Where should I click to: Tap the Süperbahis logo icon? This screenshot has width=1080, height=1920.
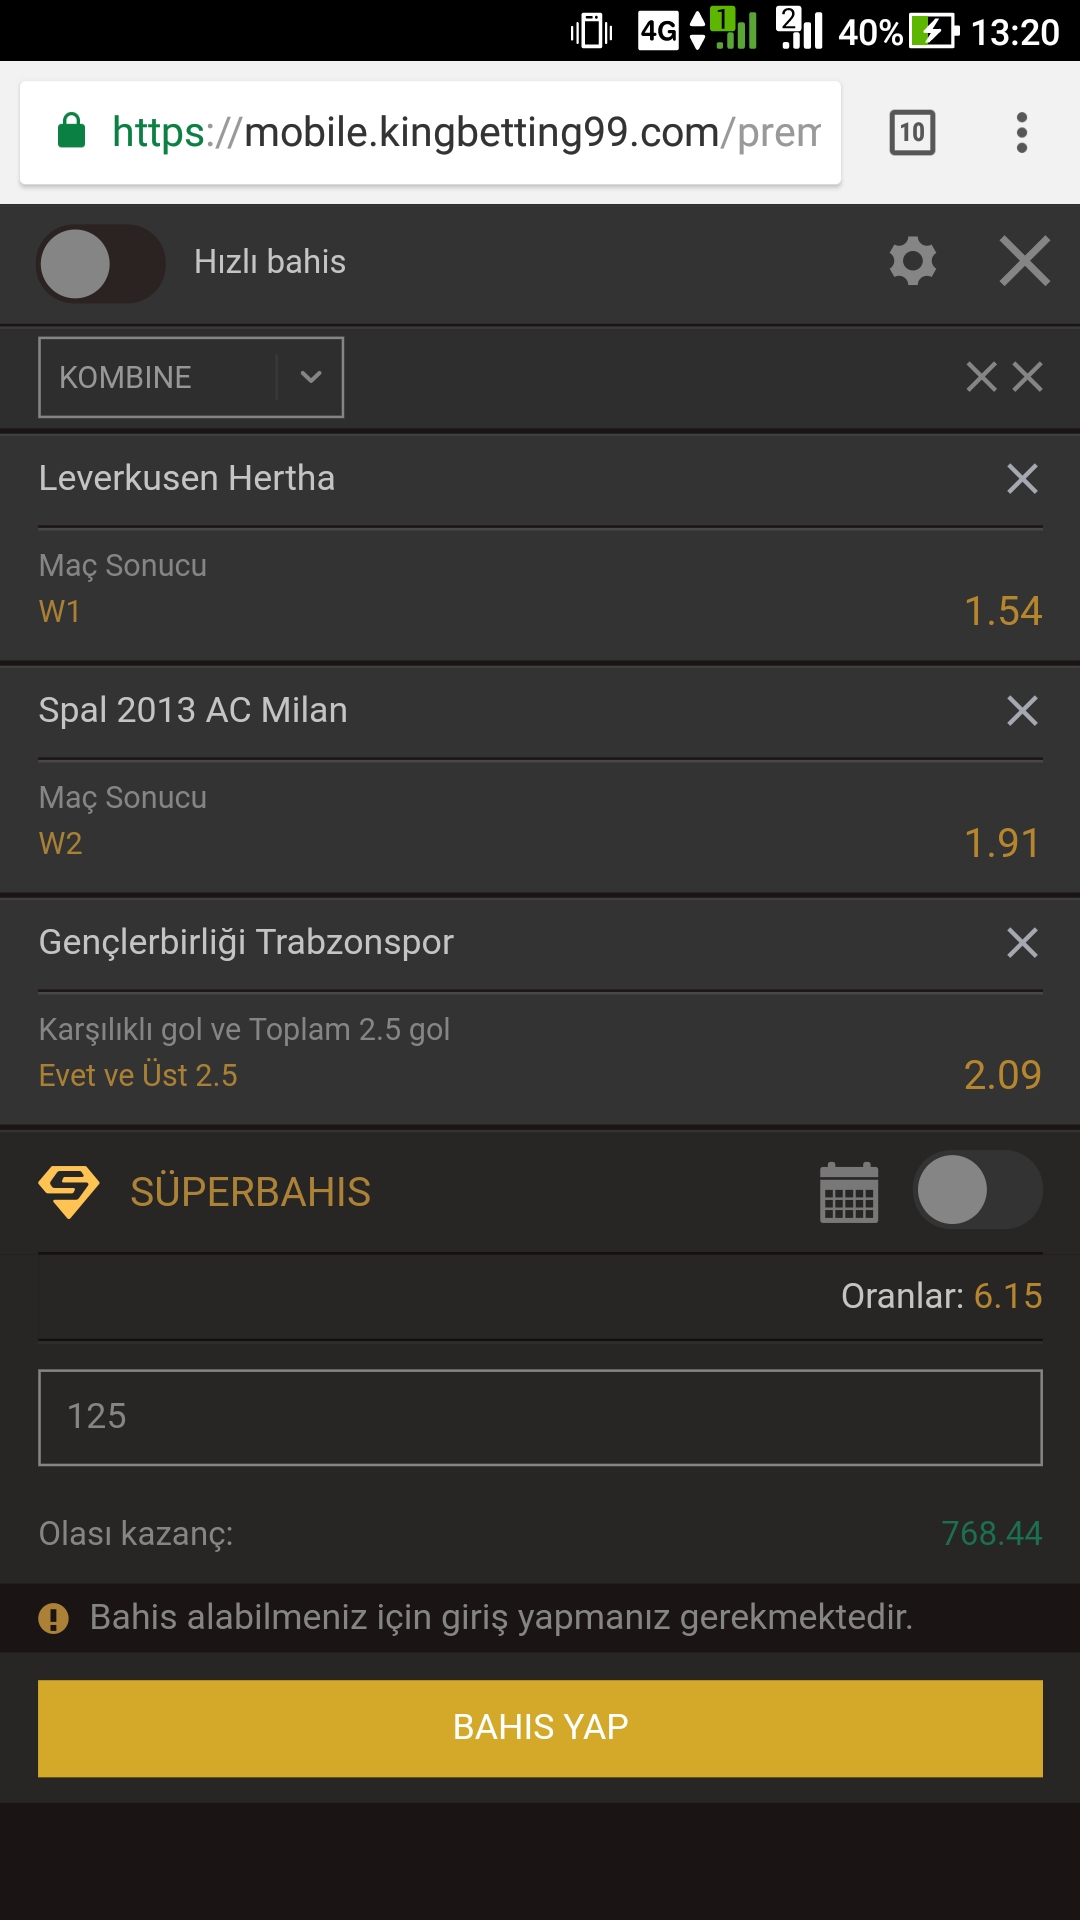(x=69, y=1192)
